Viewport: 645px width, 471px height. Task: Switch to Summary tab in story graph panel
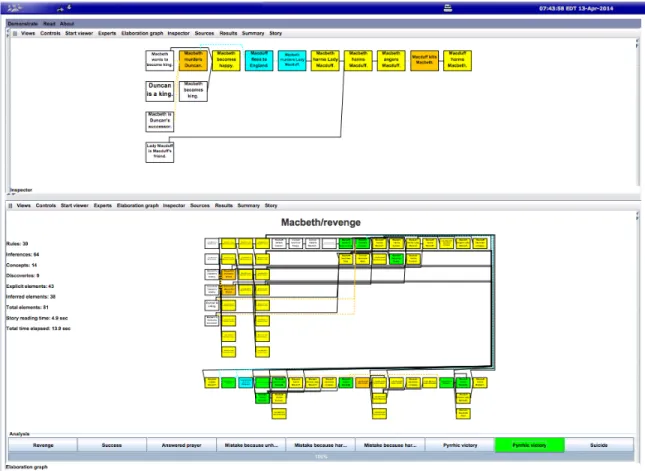click(253, 33)
